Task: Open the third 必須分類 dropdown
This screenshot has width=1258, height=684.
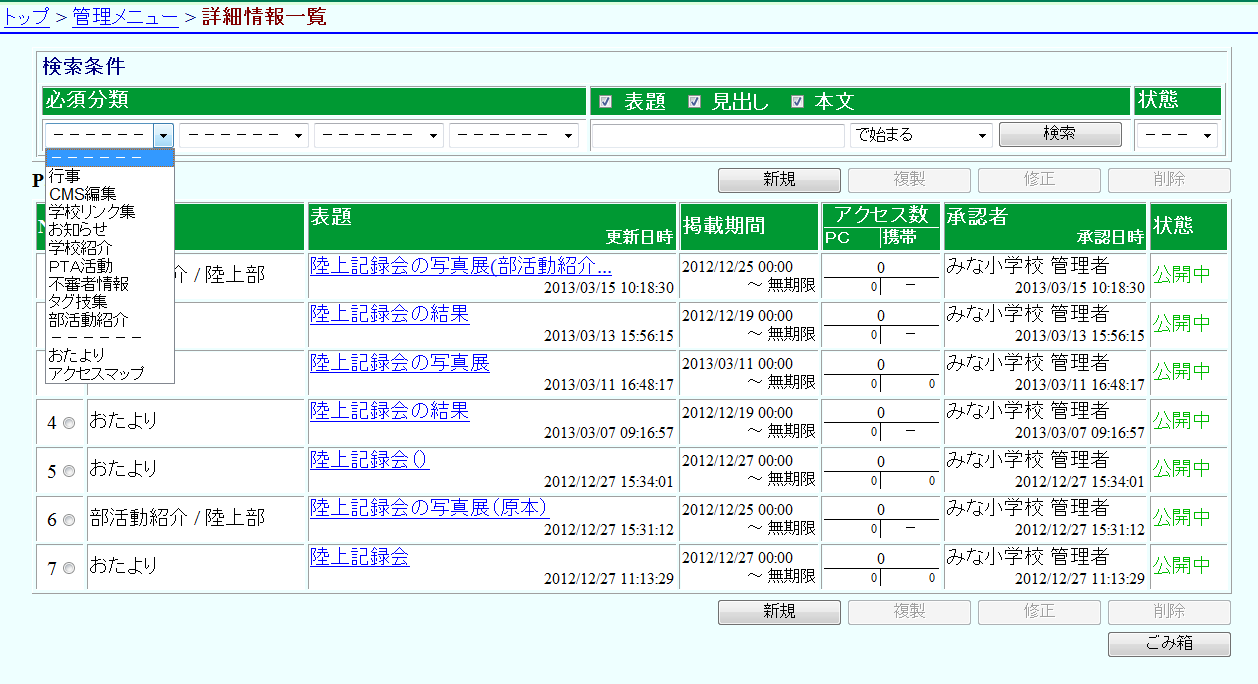Action: point(379,135)
